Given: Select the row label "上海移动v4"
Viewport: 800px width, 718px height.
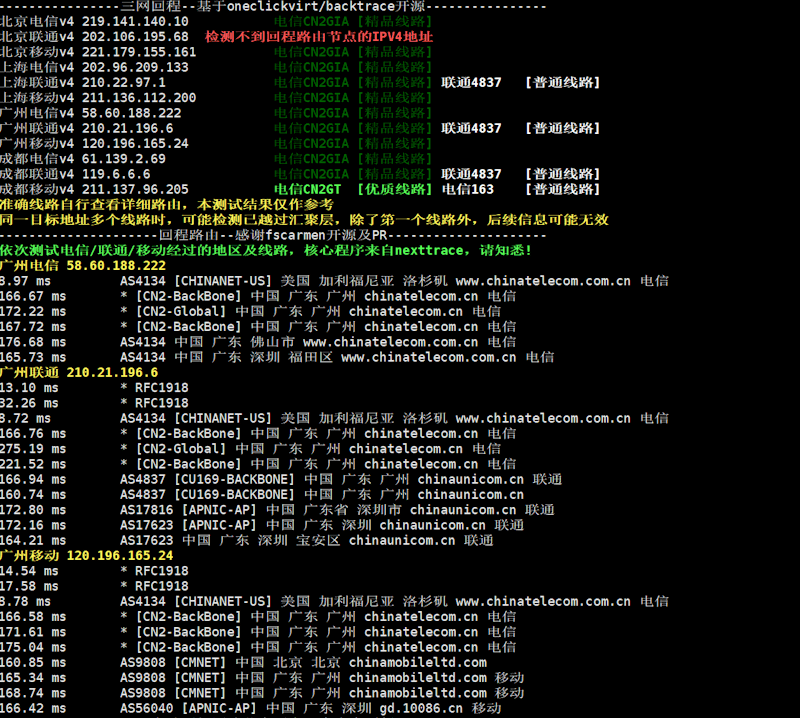Looking at the screenshot, I should pyautogui.click(x=37, y=98).
